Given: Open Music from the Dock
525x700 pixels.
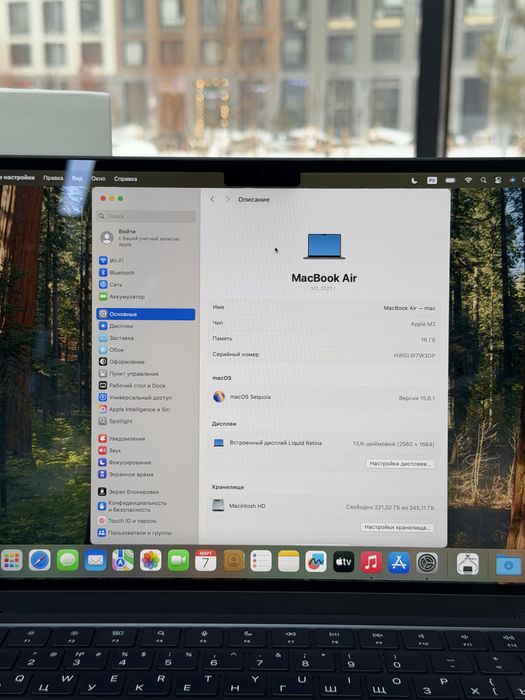Looking at the screenshot, I should [371, 562].
